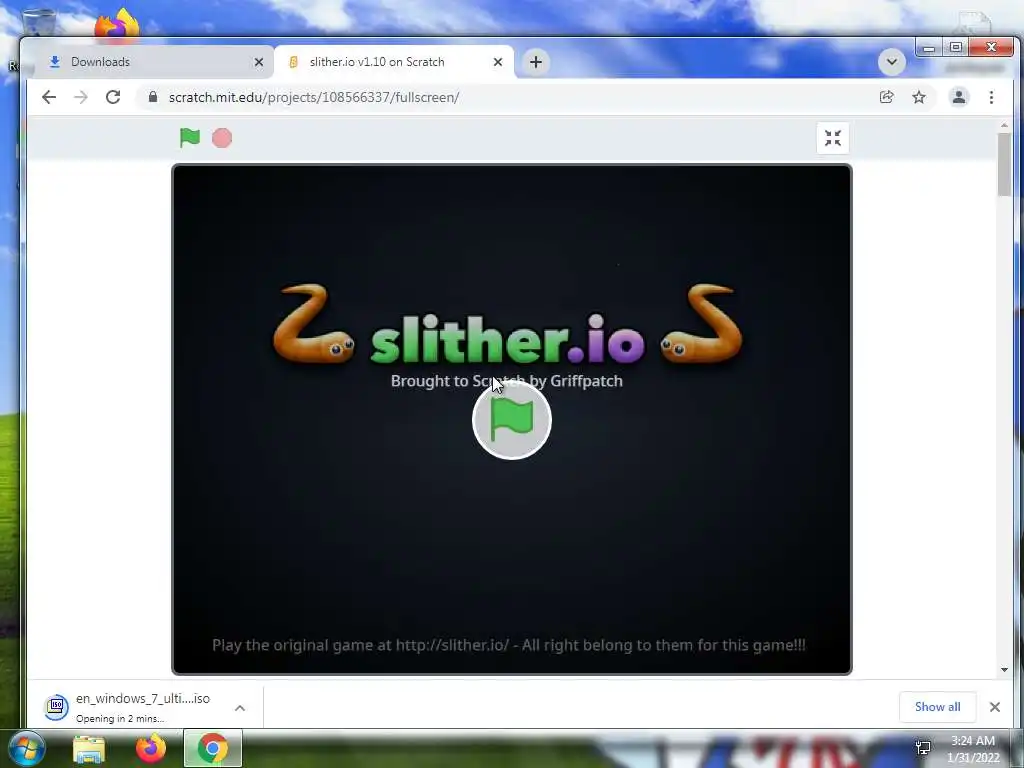The height and width of the screenshot is (768, 1024).
Task: Click the address bar URL
Action: click(x=313, y=97)
